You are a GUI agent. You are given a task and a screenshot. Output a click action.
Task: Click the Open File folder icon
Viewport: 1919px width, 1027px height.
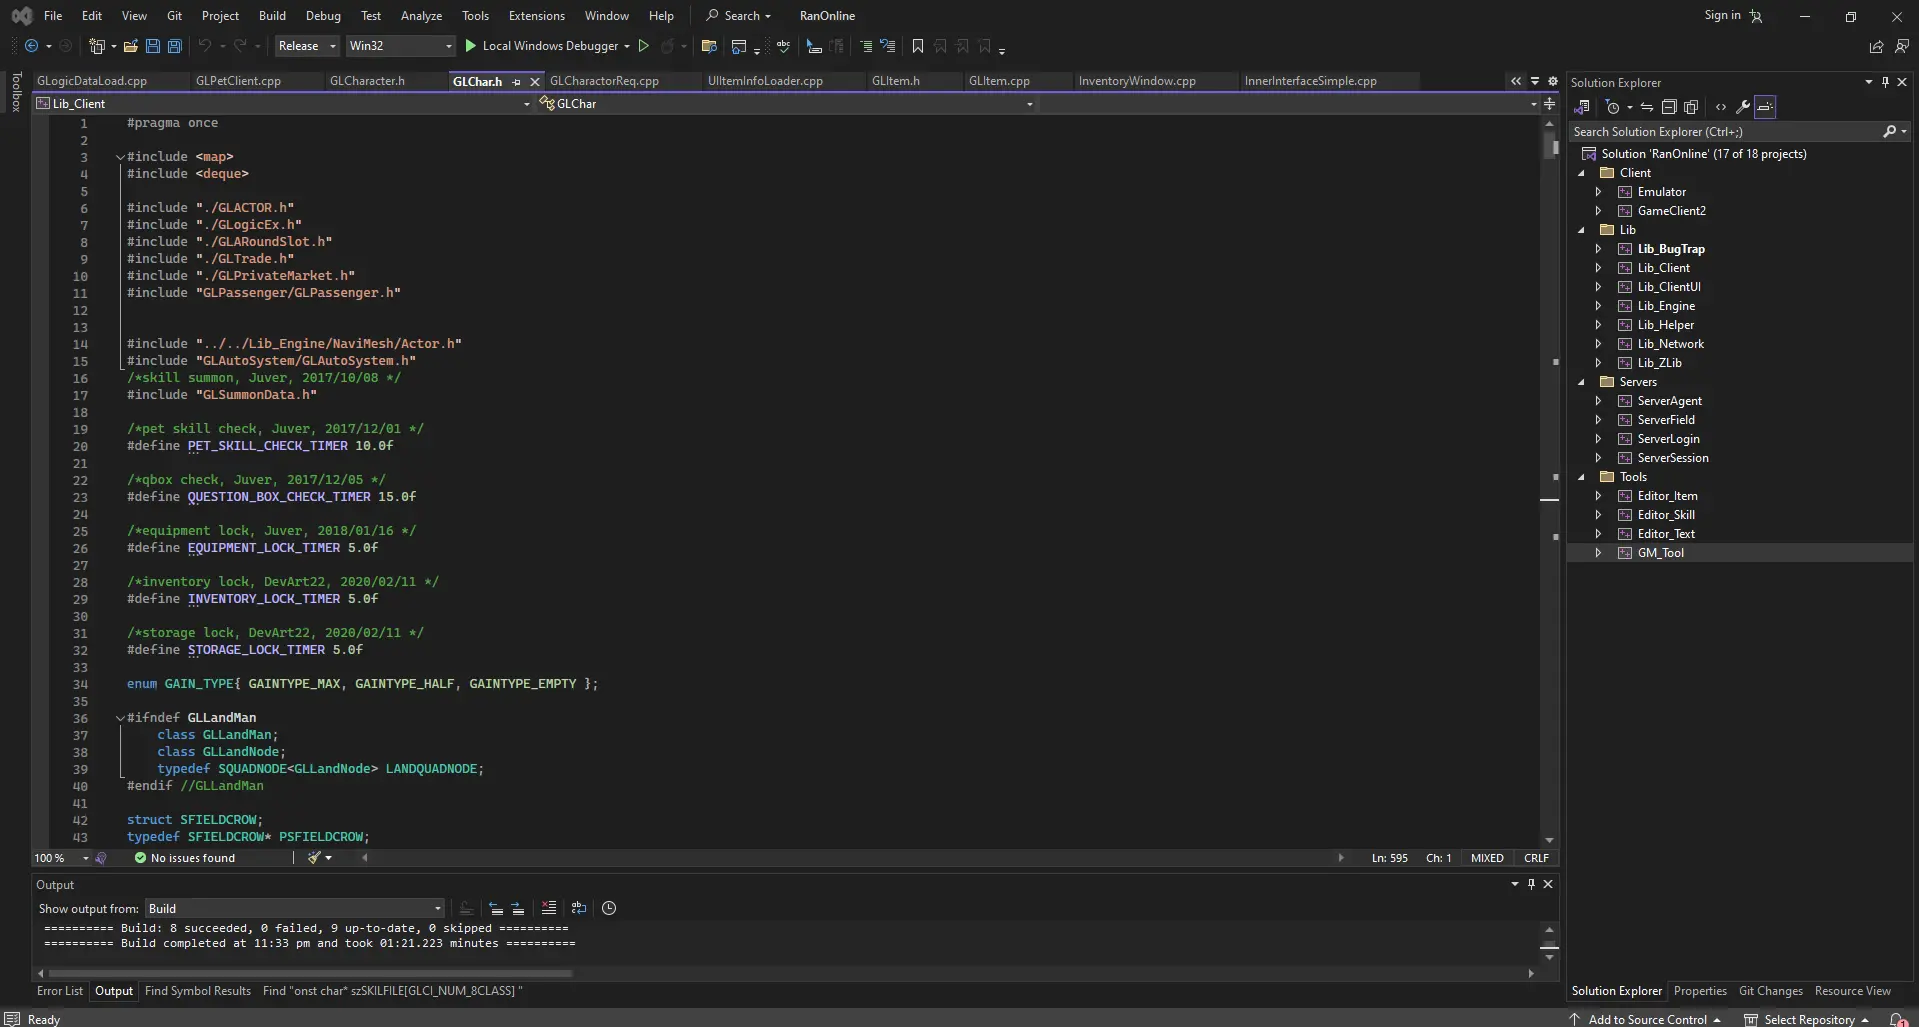pyautogui.click(x=130, y=46)
